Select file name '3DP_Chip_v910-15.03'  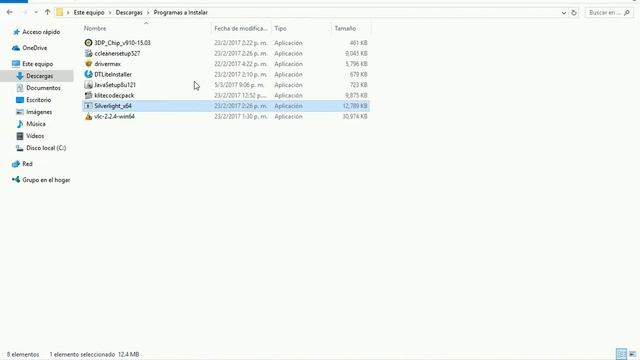[x=122, y=43]
